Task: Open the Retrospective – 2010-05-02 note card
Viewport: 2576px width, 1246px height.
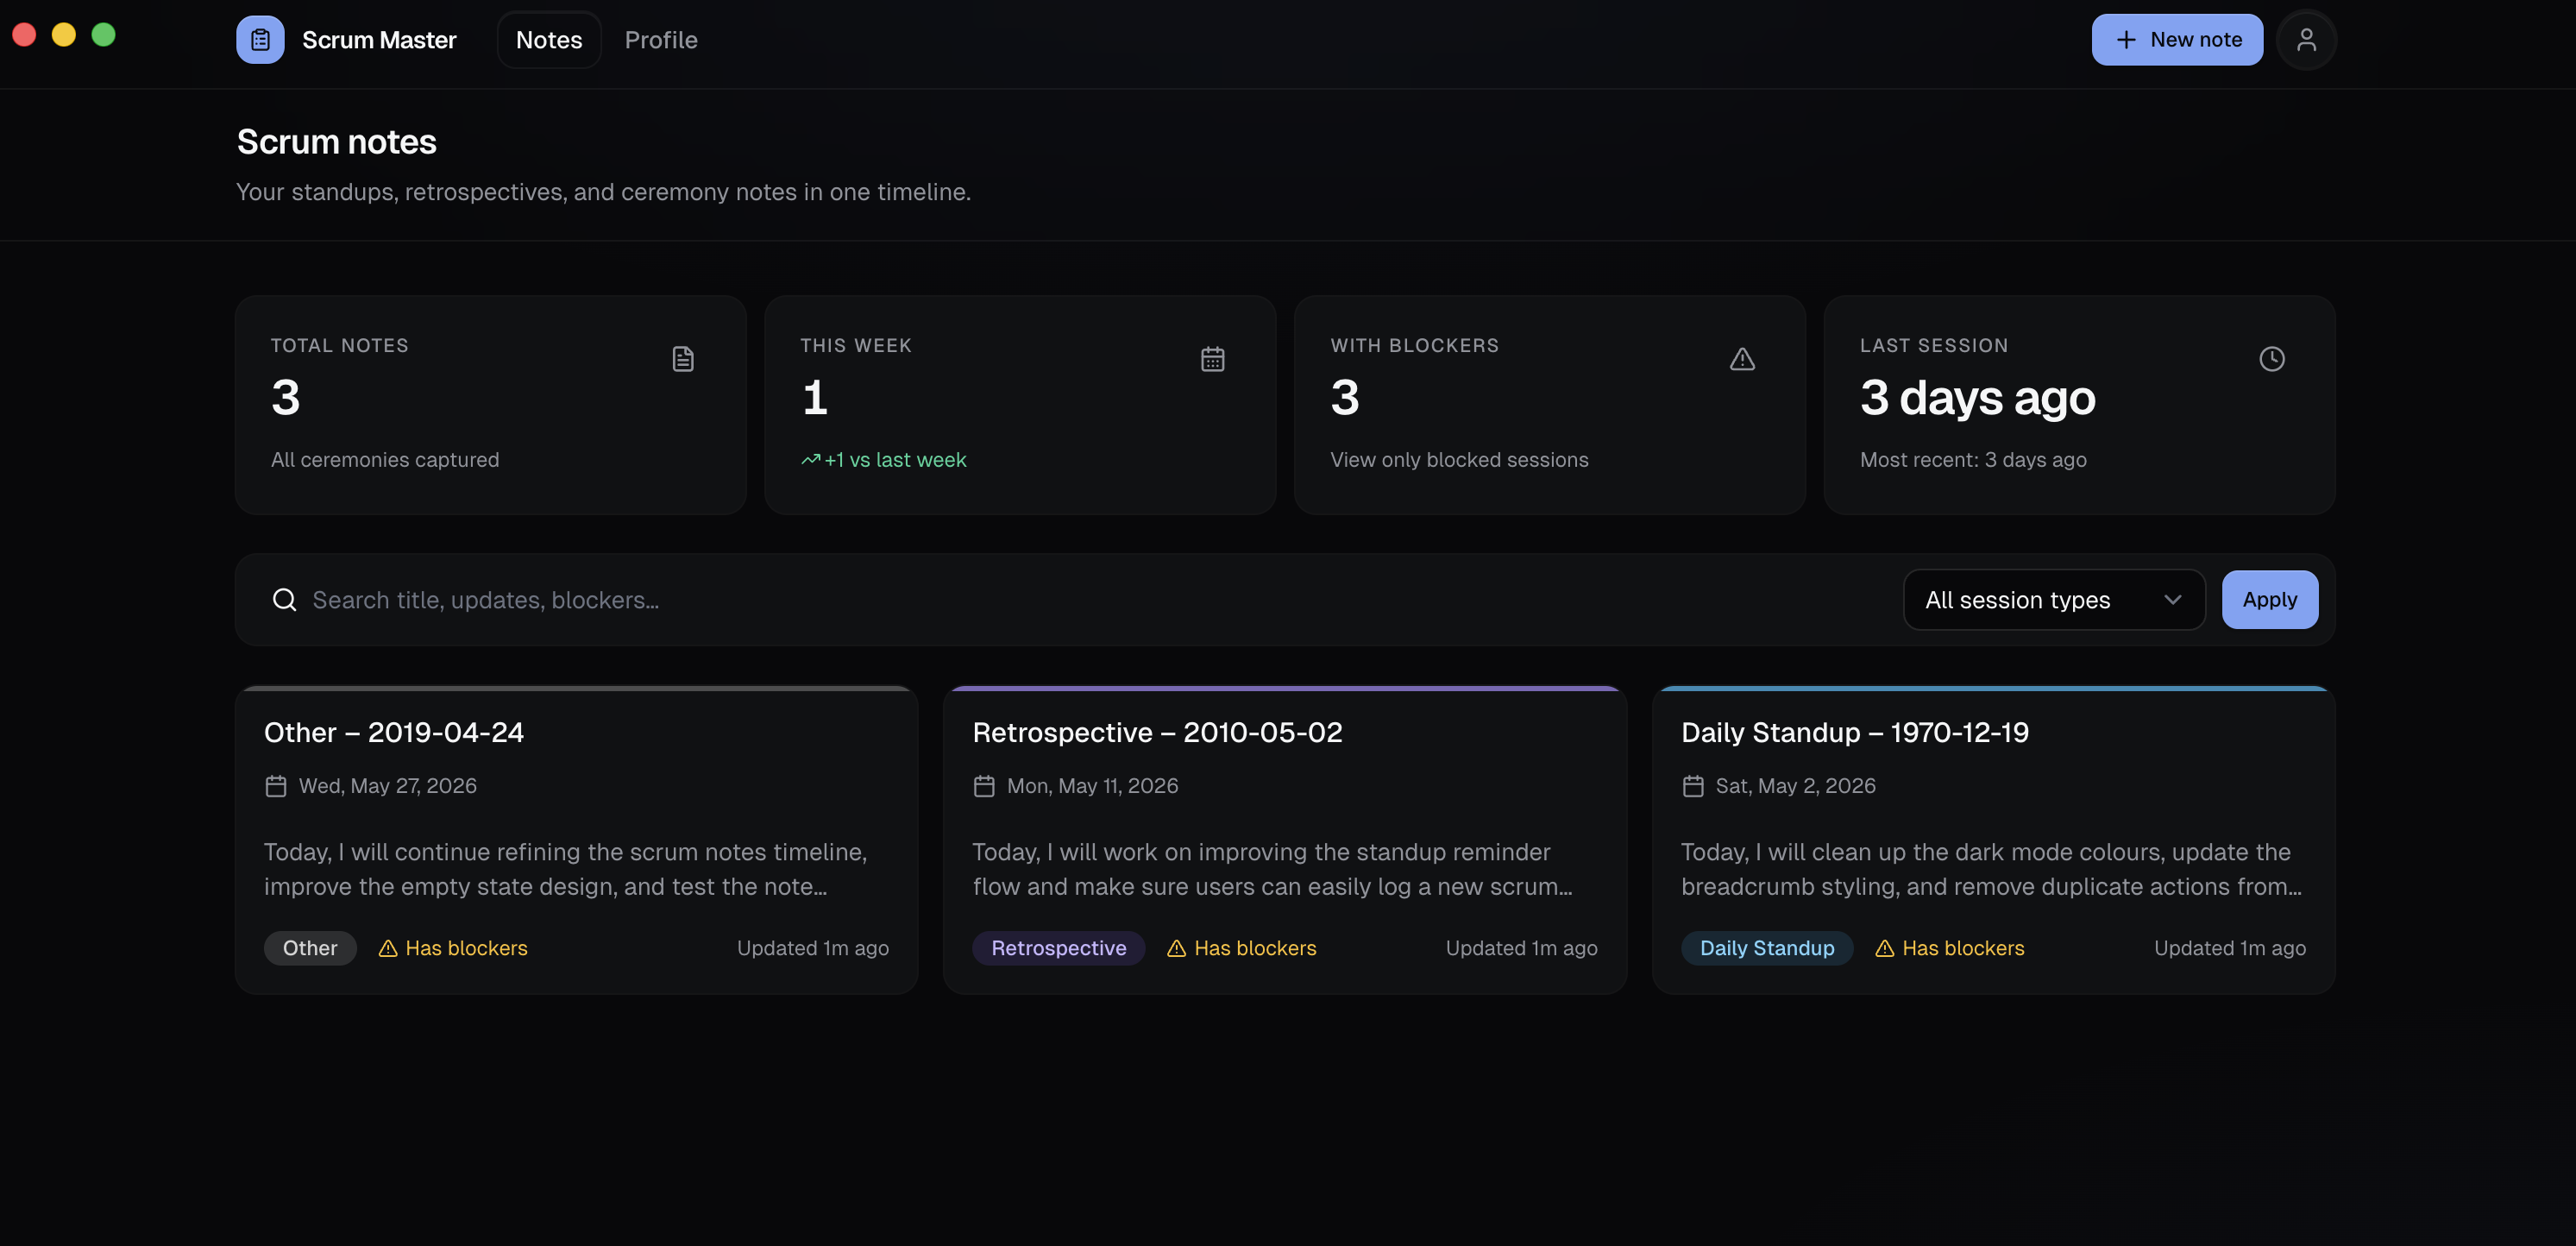Action: [1285, 840]
